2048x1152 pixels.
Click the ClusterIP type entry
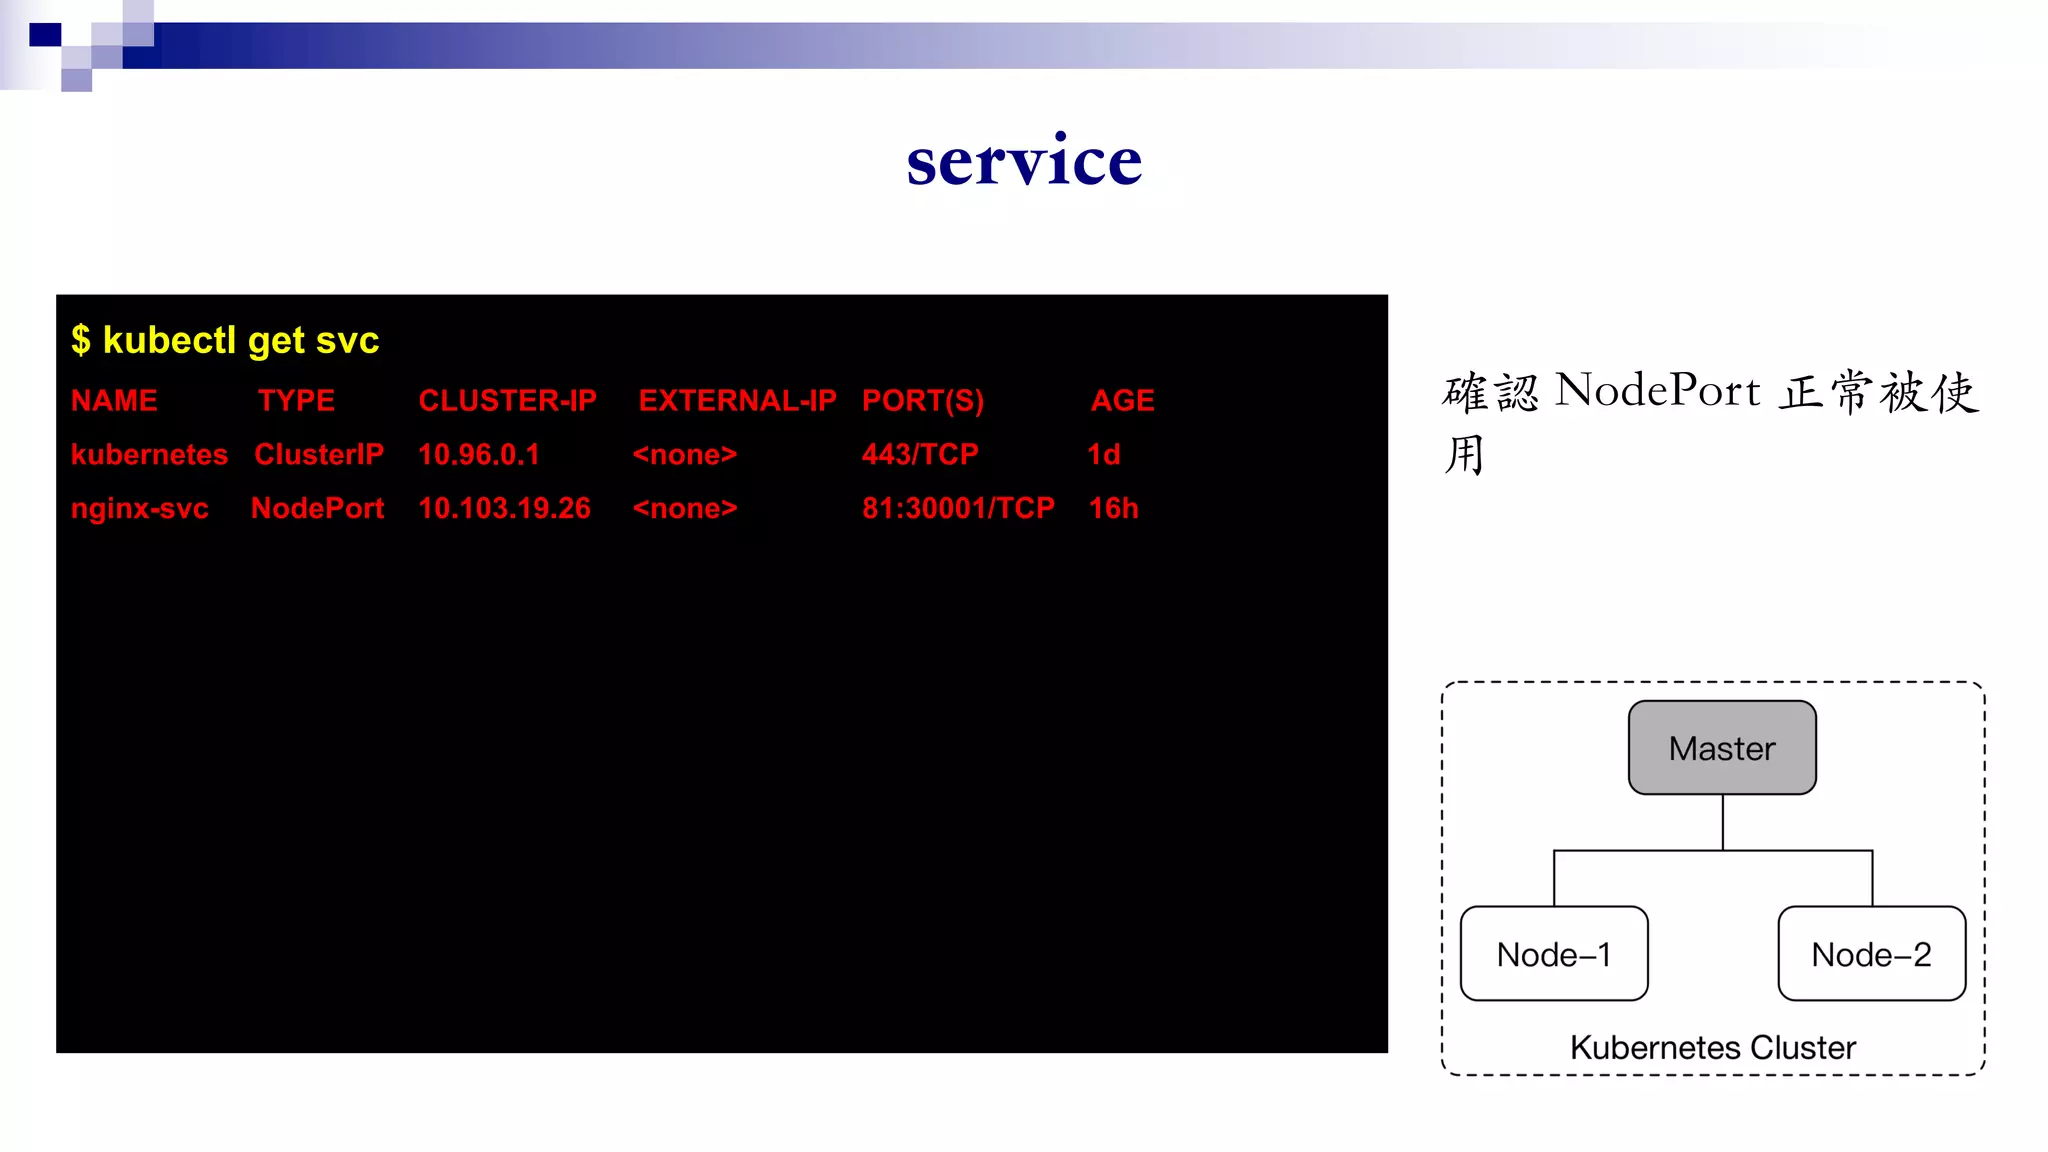pos(319,454)
